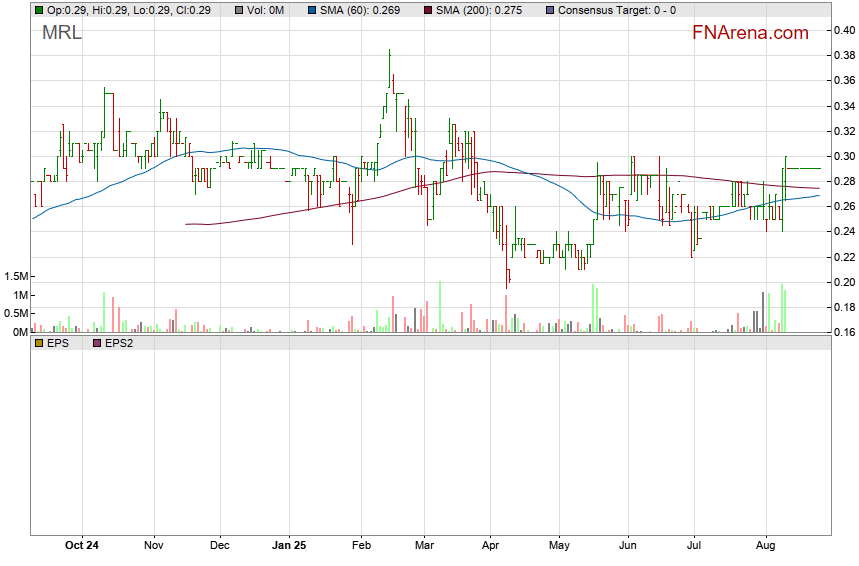Click the maroon SMA (200) legend swatch
The image size is (859, 566).
[x=428, y=10]
